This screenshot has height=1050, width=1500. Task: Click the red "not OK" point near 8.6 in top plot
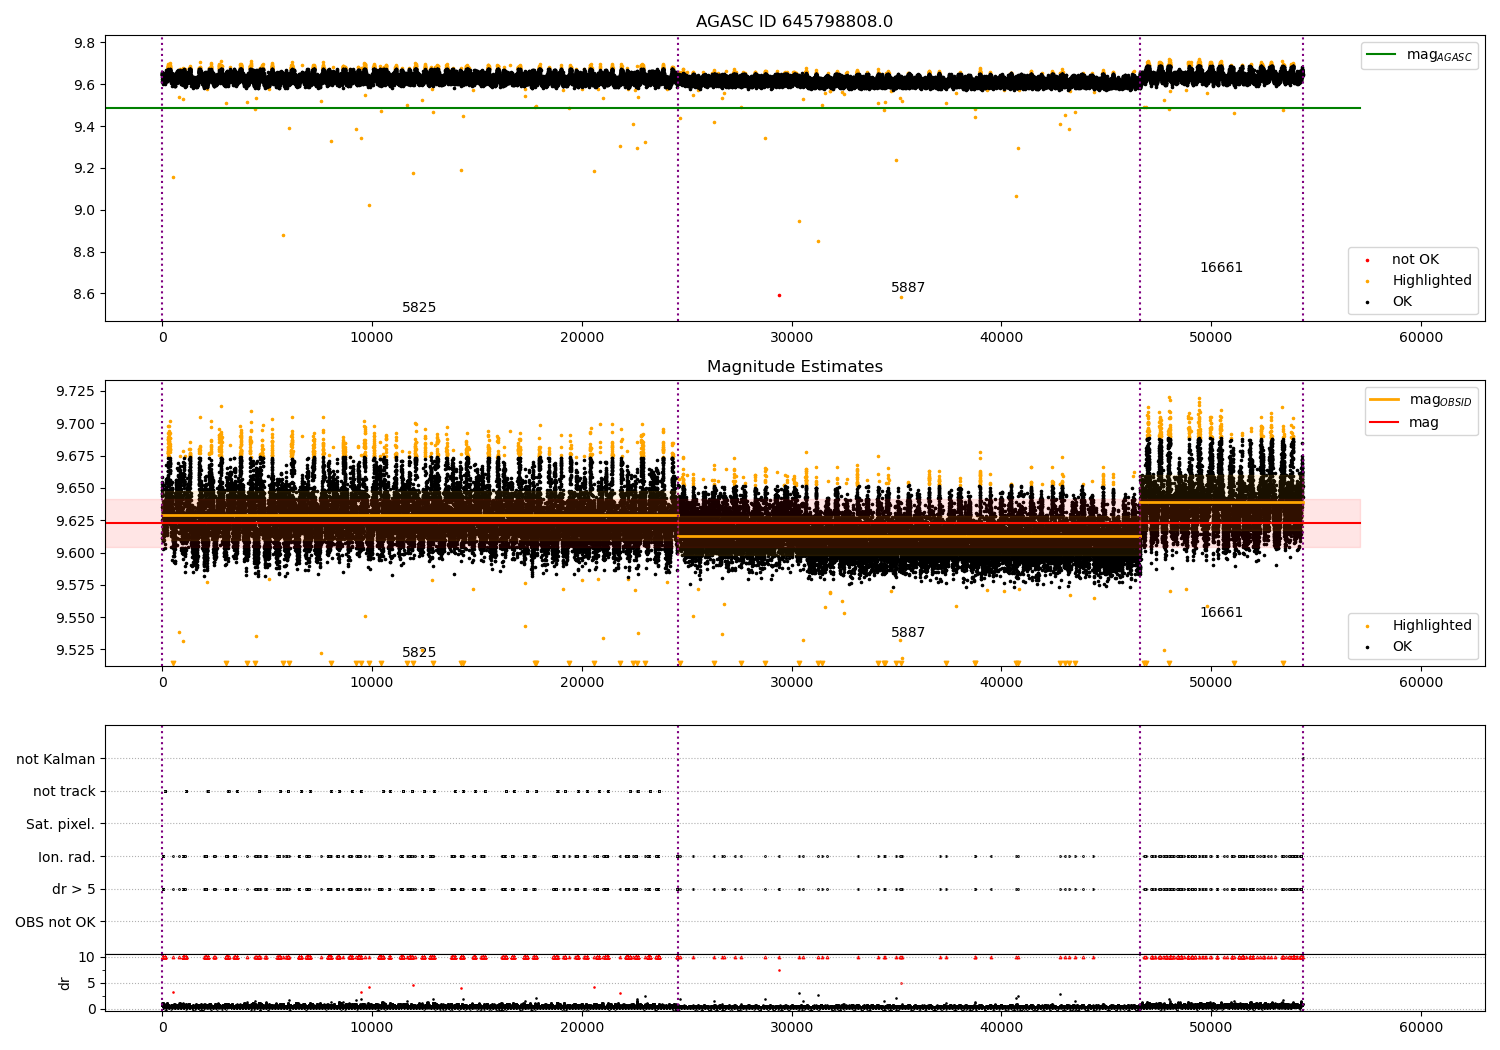click(x=779, y=295)
